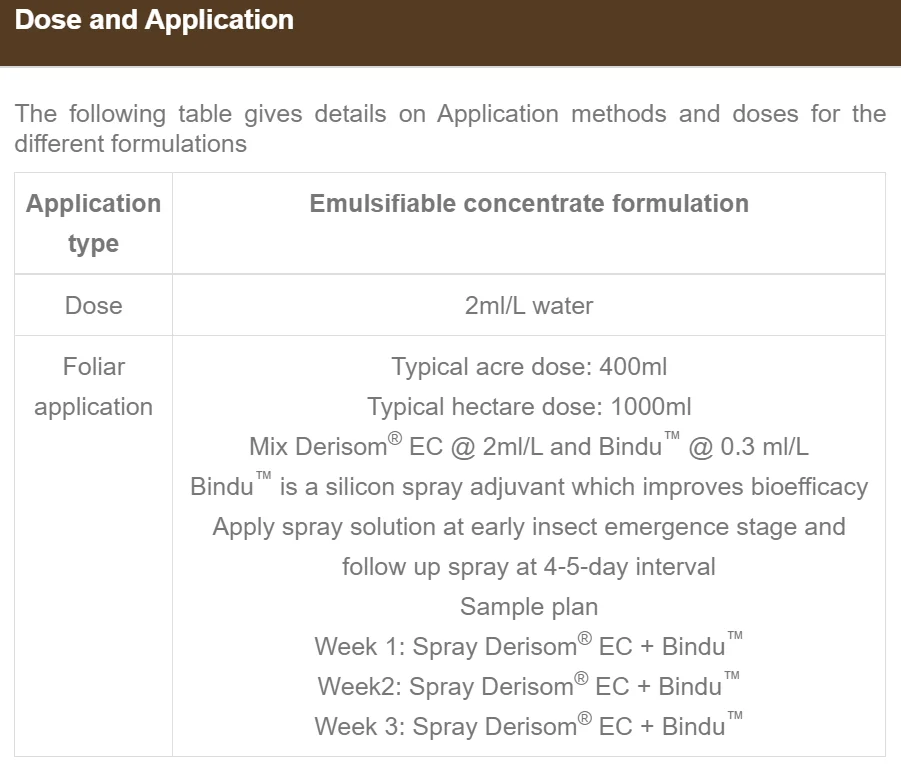Click the 2ml/L water dose value
Image resolution: width=901 pixels, height=769 pixels.
point(529,306)
